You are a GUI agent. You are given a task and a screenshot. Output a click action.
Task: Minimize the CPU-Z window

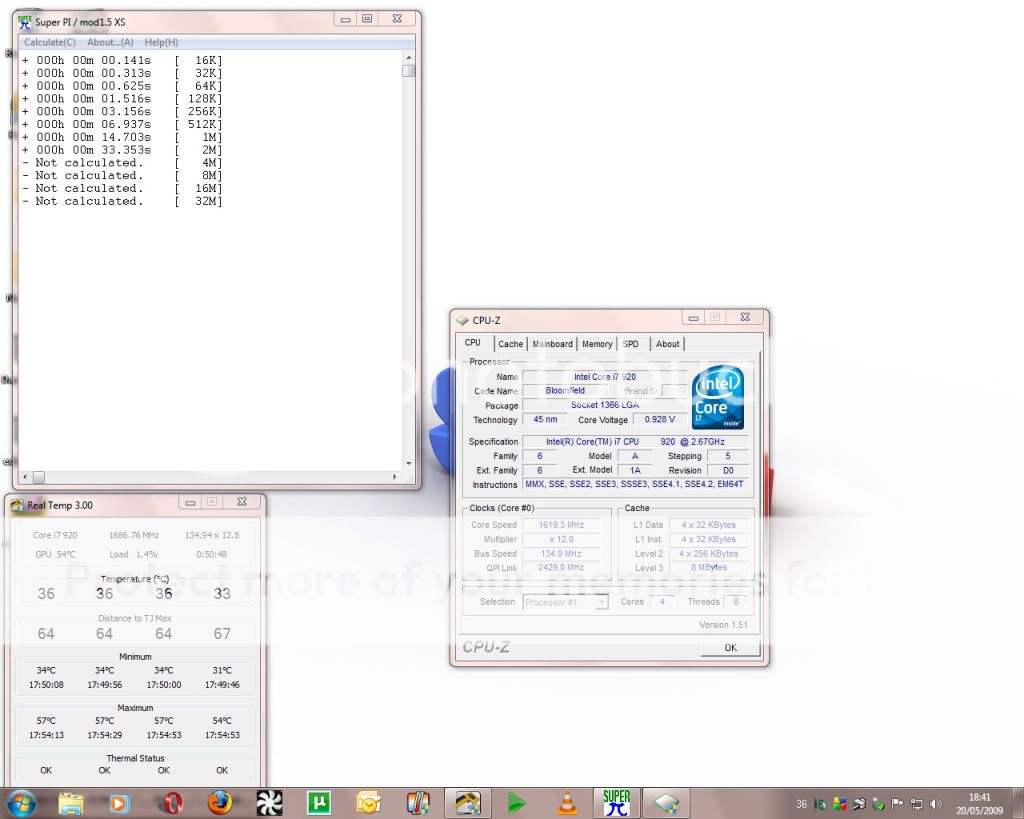693,318
